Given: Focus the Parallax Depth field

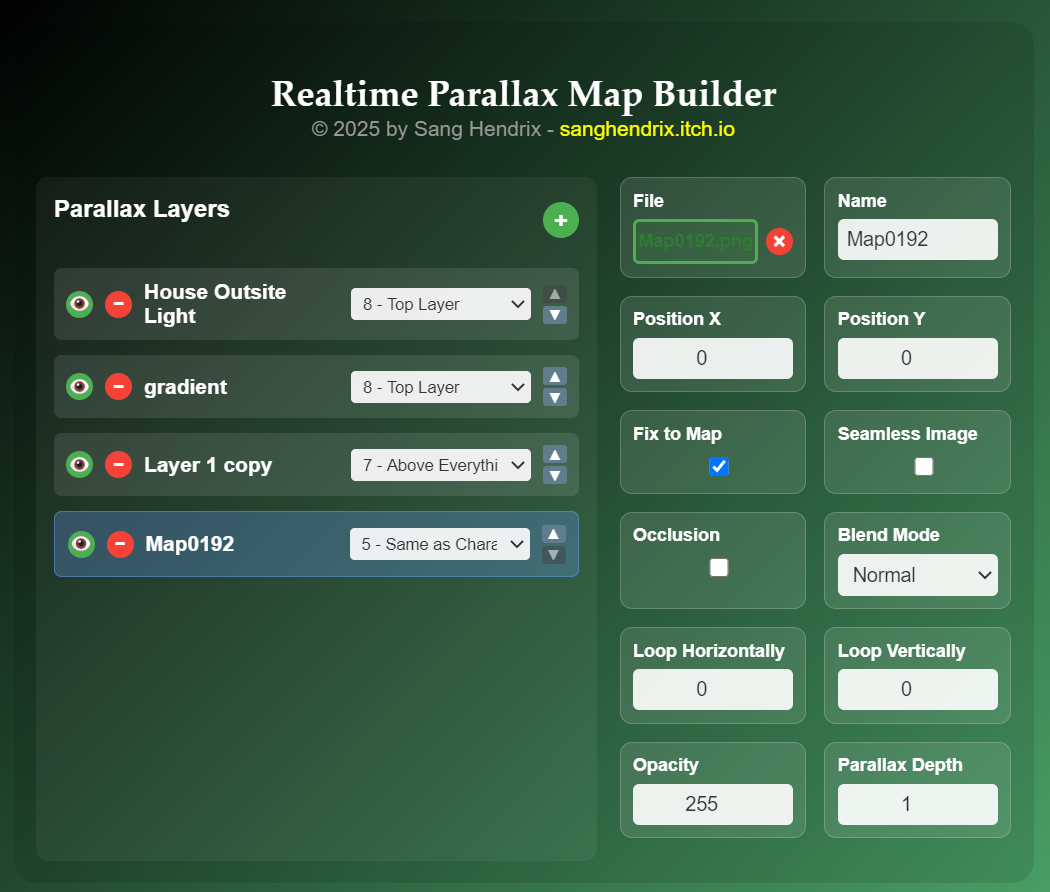Looking at the screenshot, I should 917,804.
